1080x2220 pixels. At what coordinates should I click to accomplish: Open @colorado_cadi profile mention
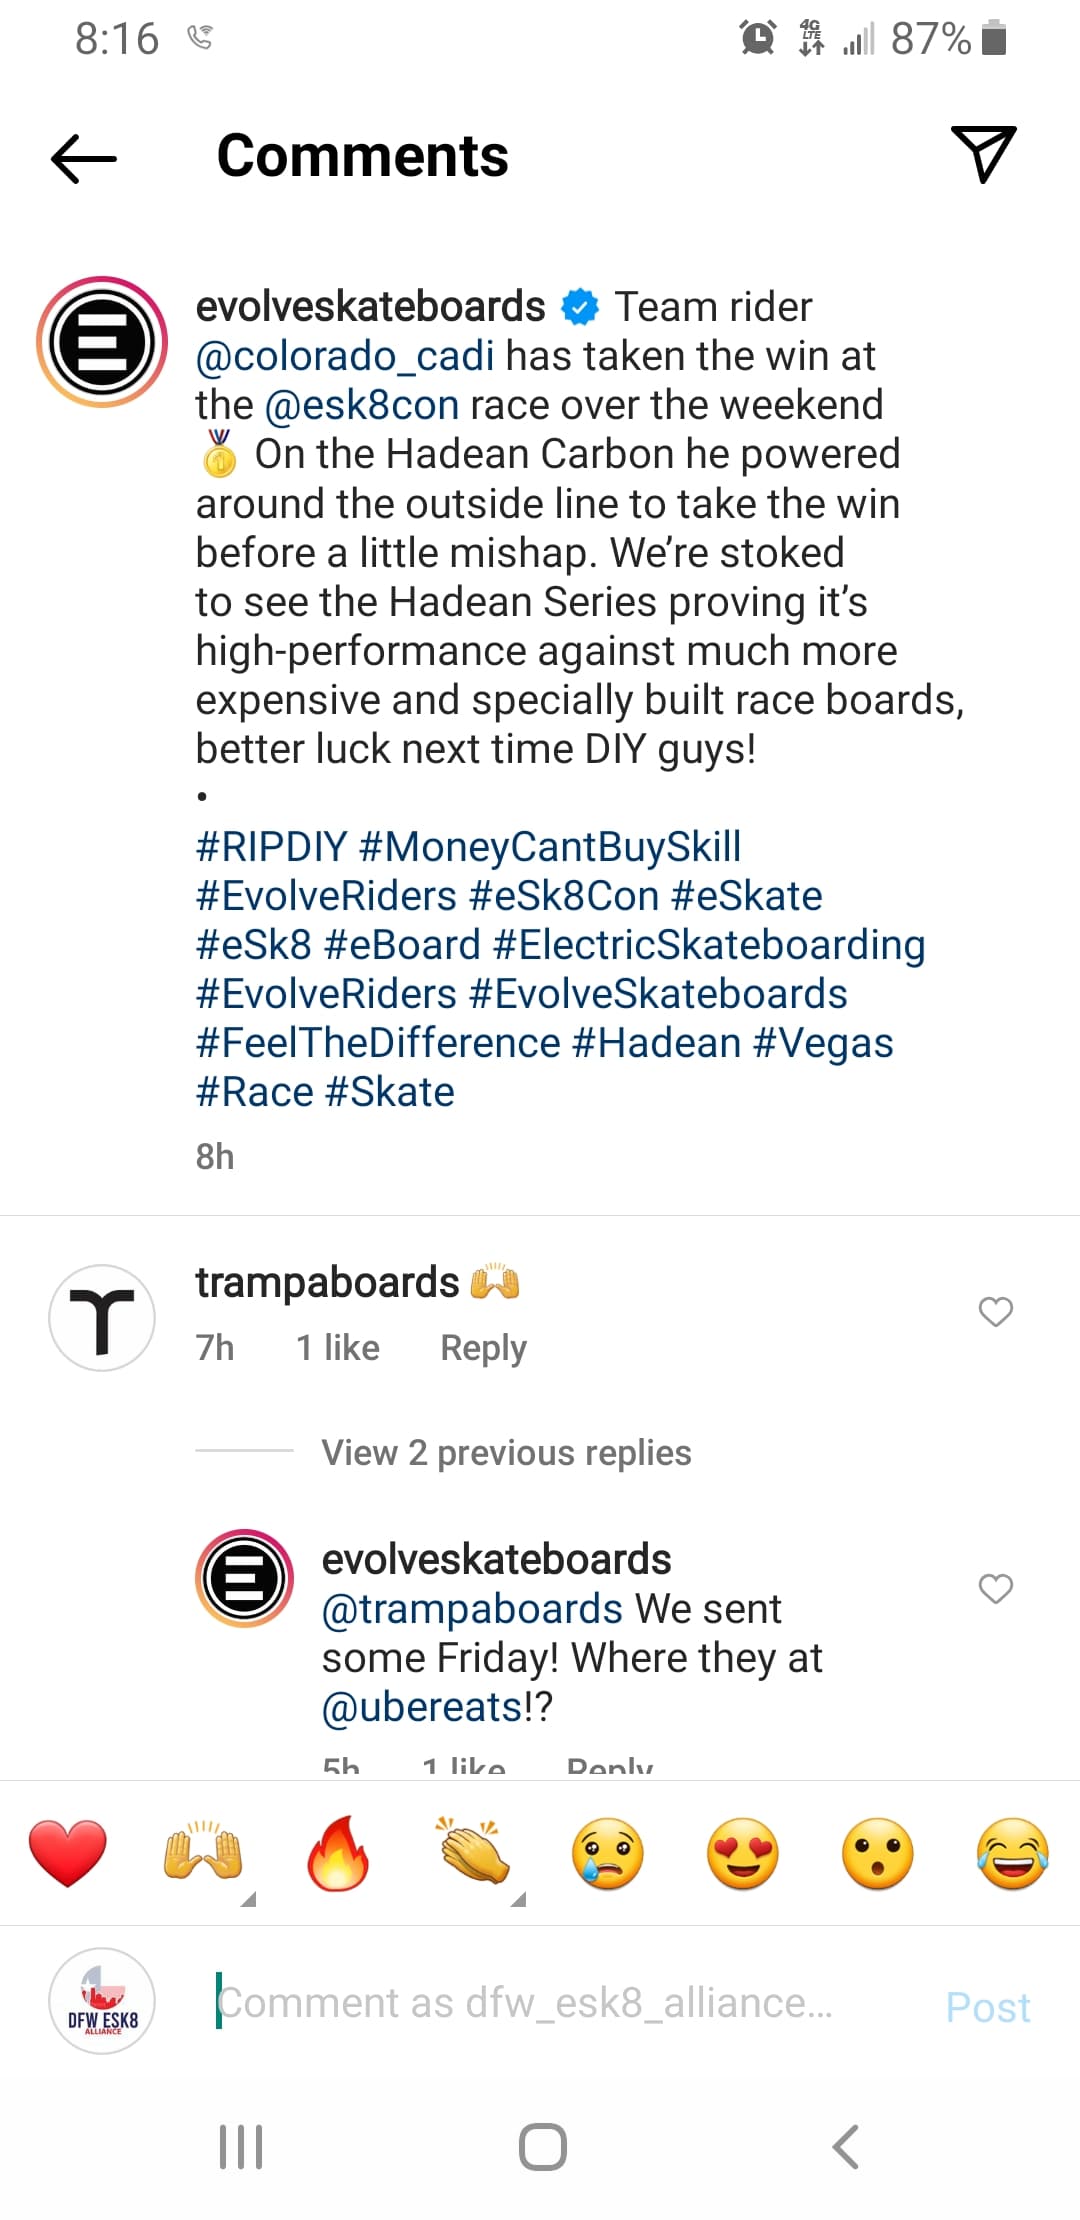[x=345, y=356]
